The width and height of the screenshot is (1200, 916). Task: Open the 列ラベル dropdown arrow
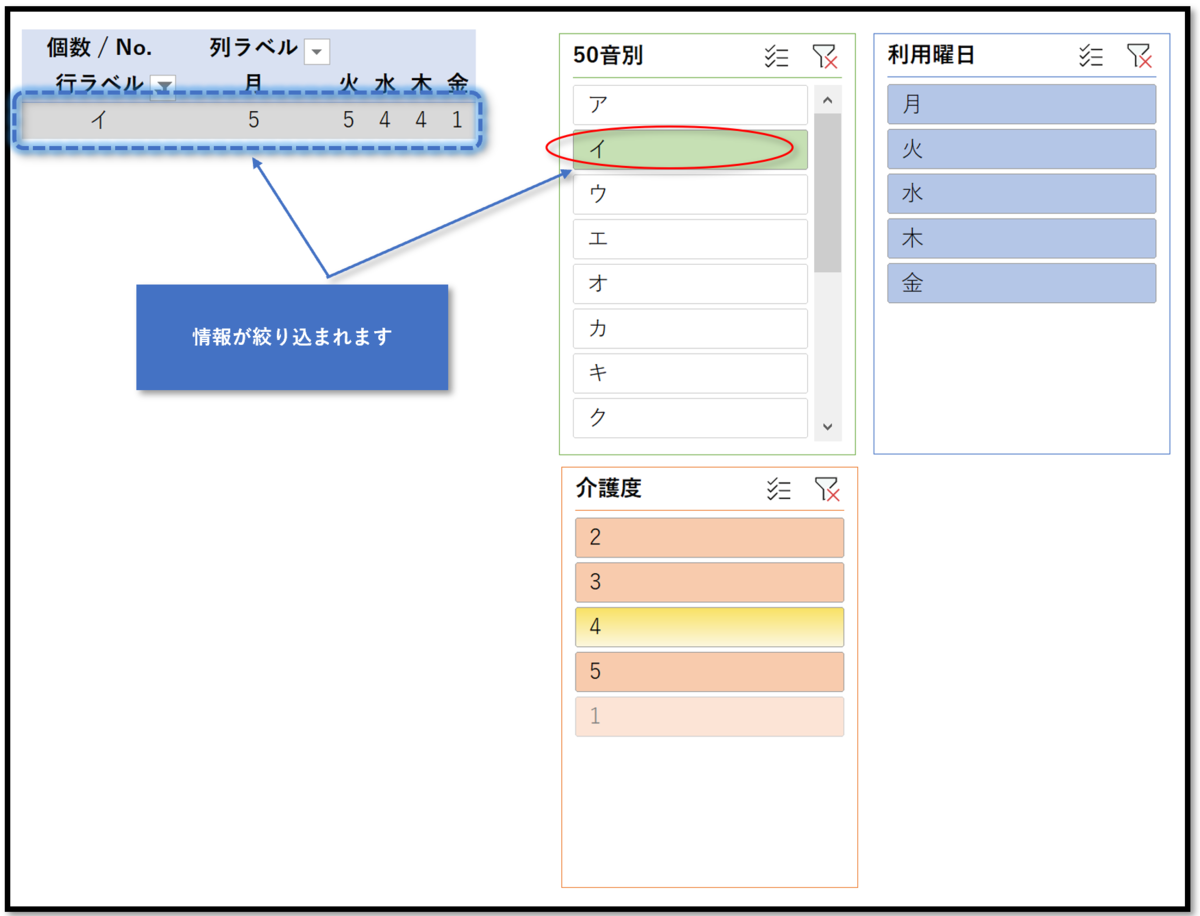tap(316, 50)
